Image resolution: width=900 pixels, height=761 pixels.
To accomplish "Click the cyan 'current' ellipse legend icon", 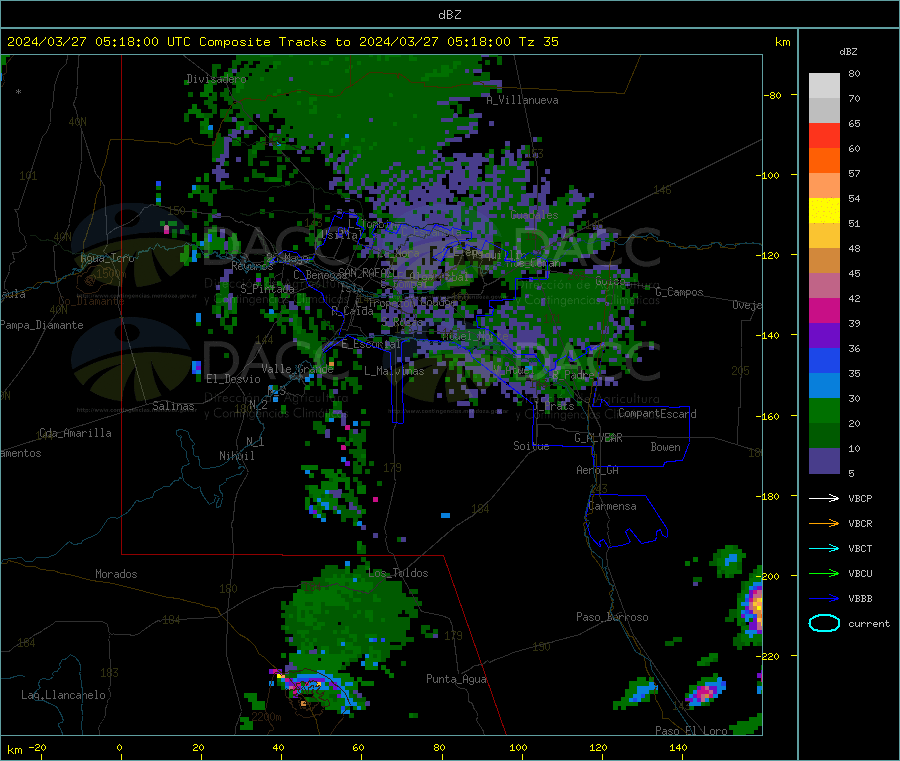I will coord(824,623).
